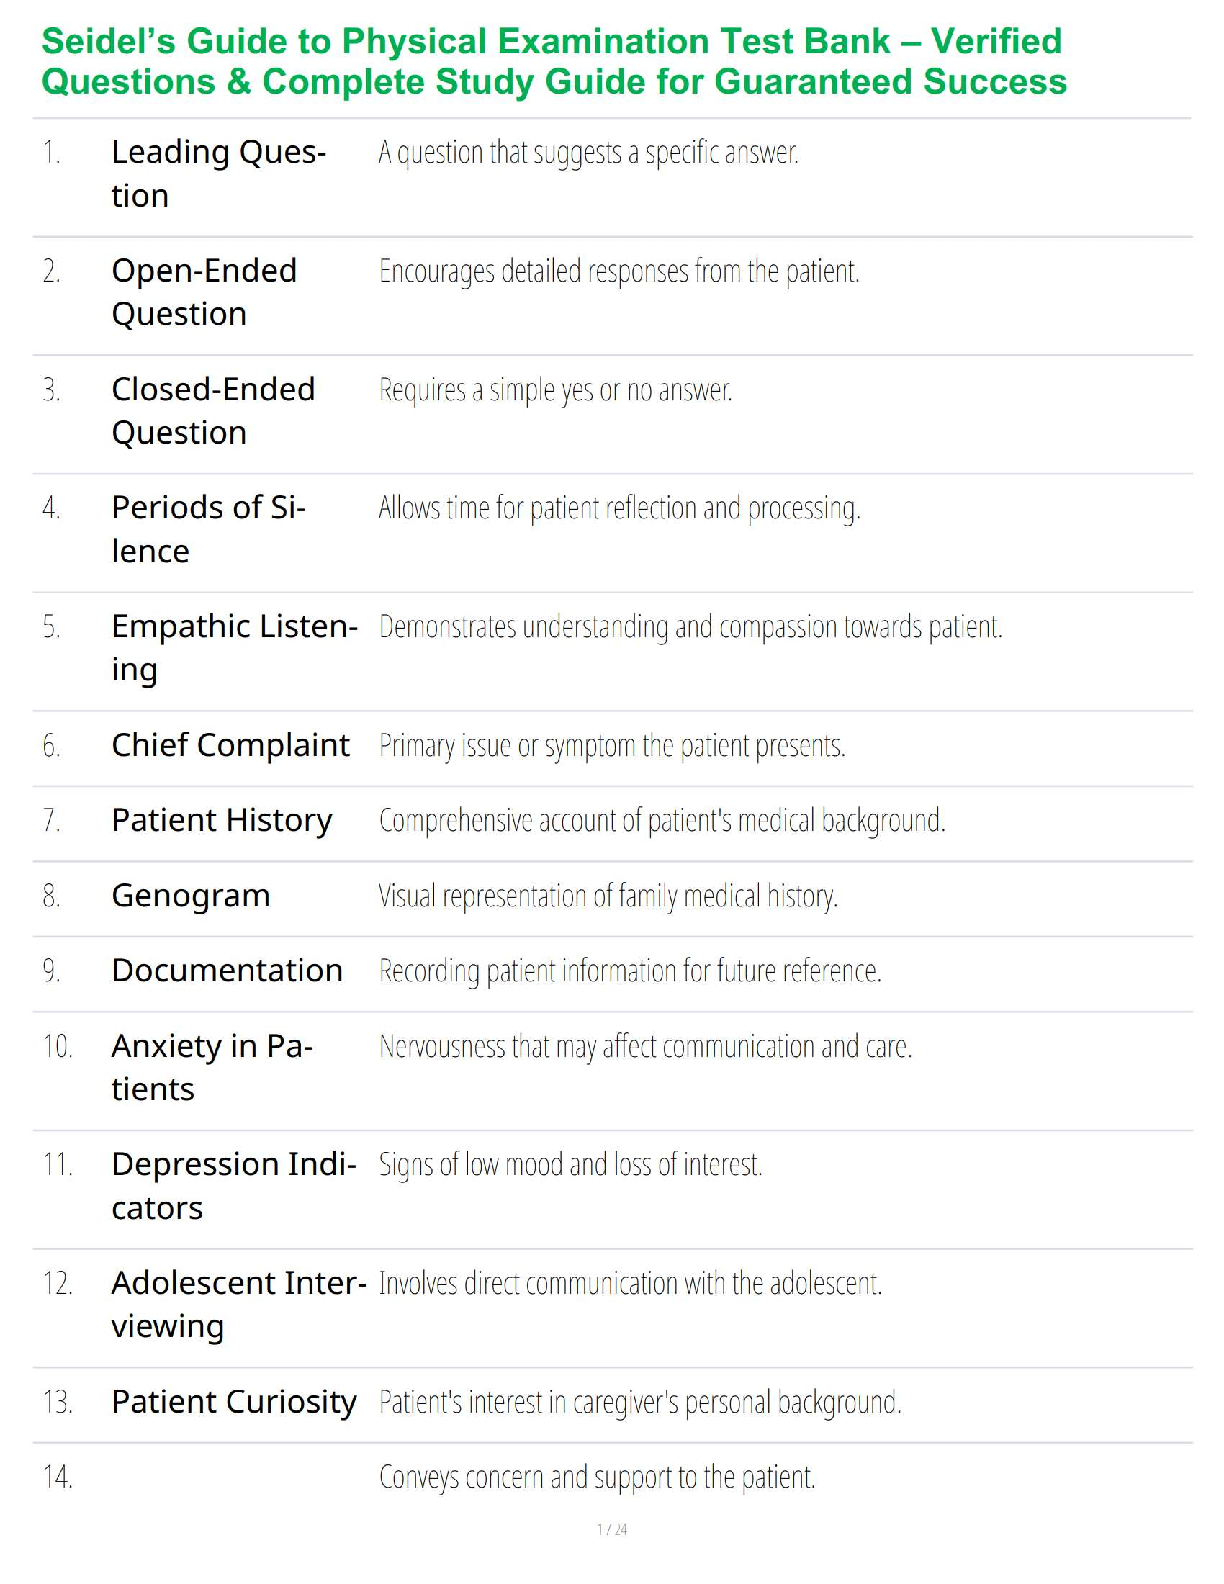Click the "Genogram" term
The width and height of the screenshot is (1224, 1584).
click(190, 895)
